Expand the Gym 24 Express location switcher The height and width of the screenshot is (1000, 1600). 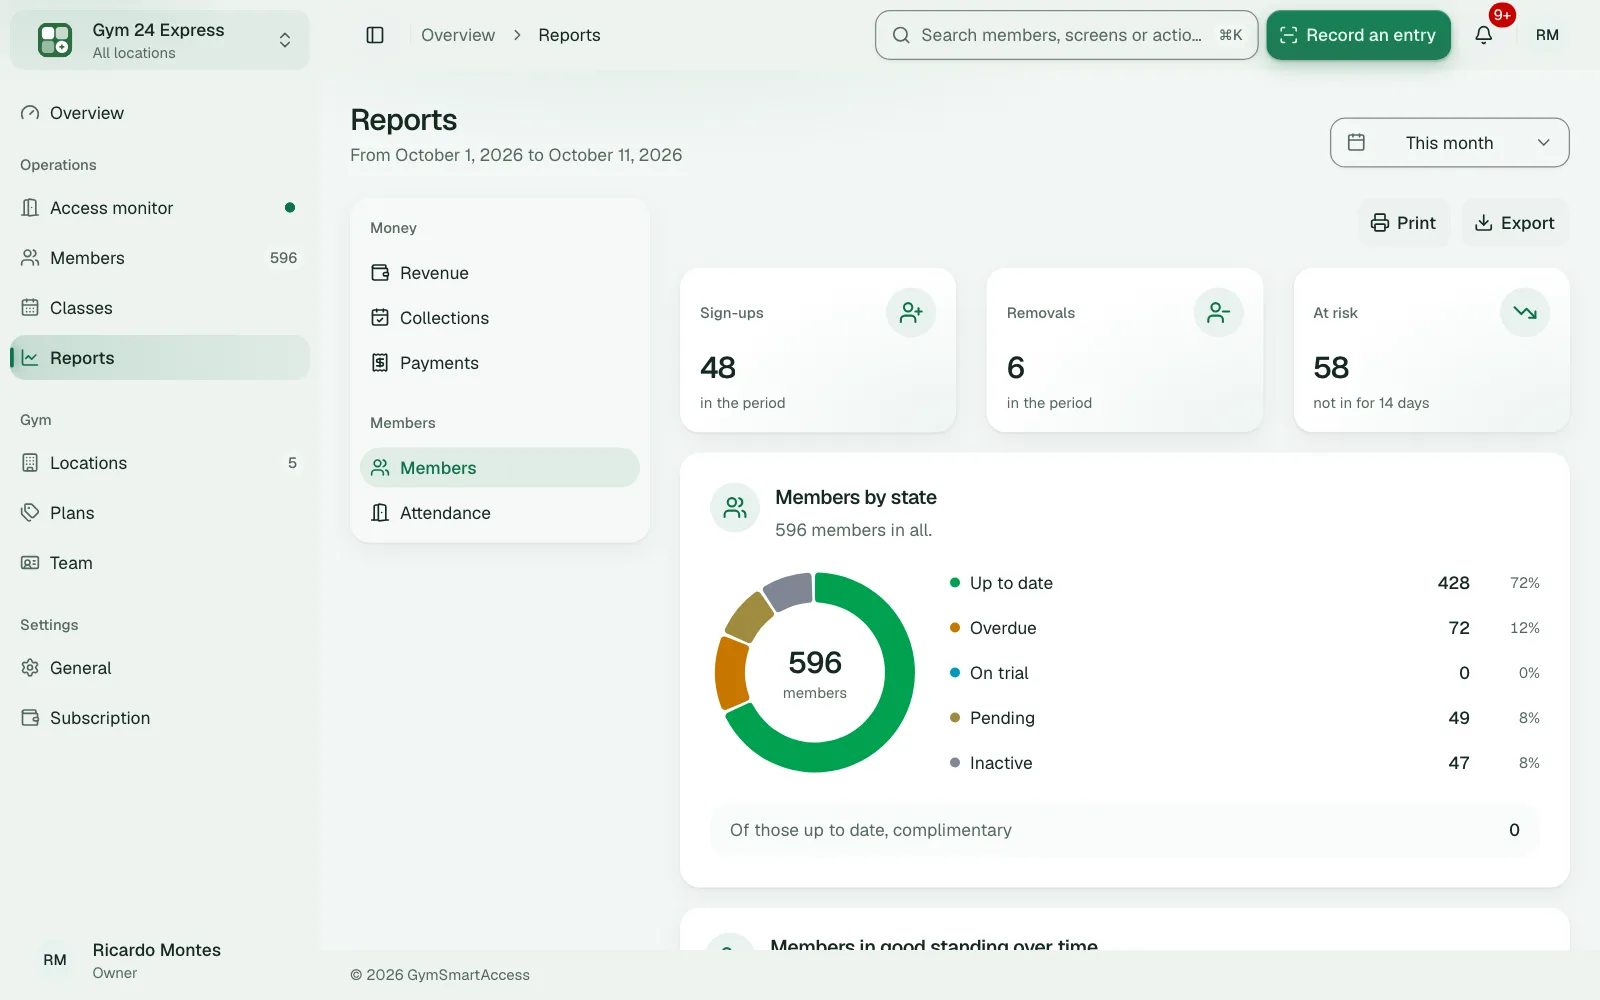(x=160, y=40)
